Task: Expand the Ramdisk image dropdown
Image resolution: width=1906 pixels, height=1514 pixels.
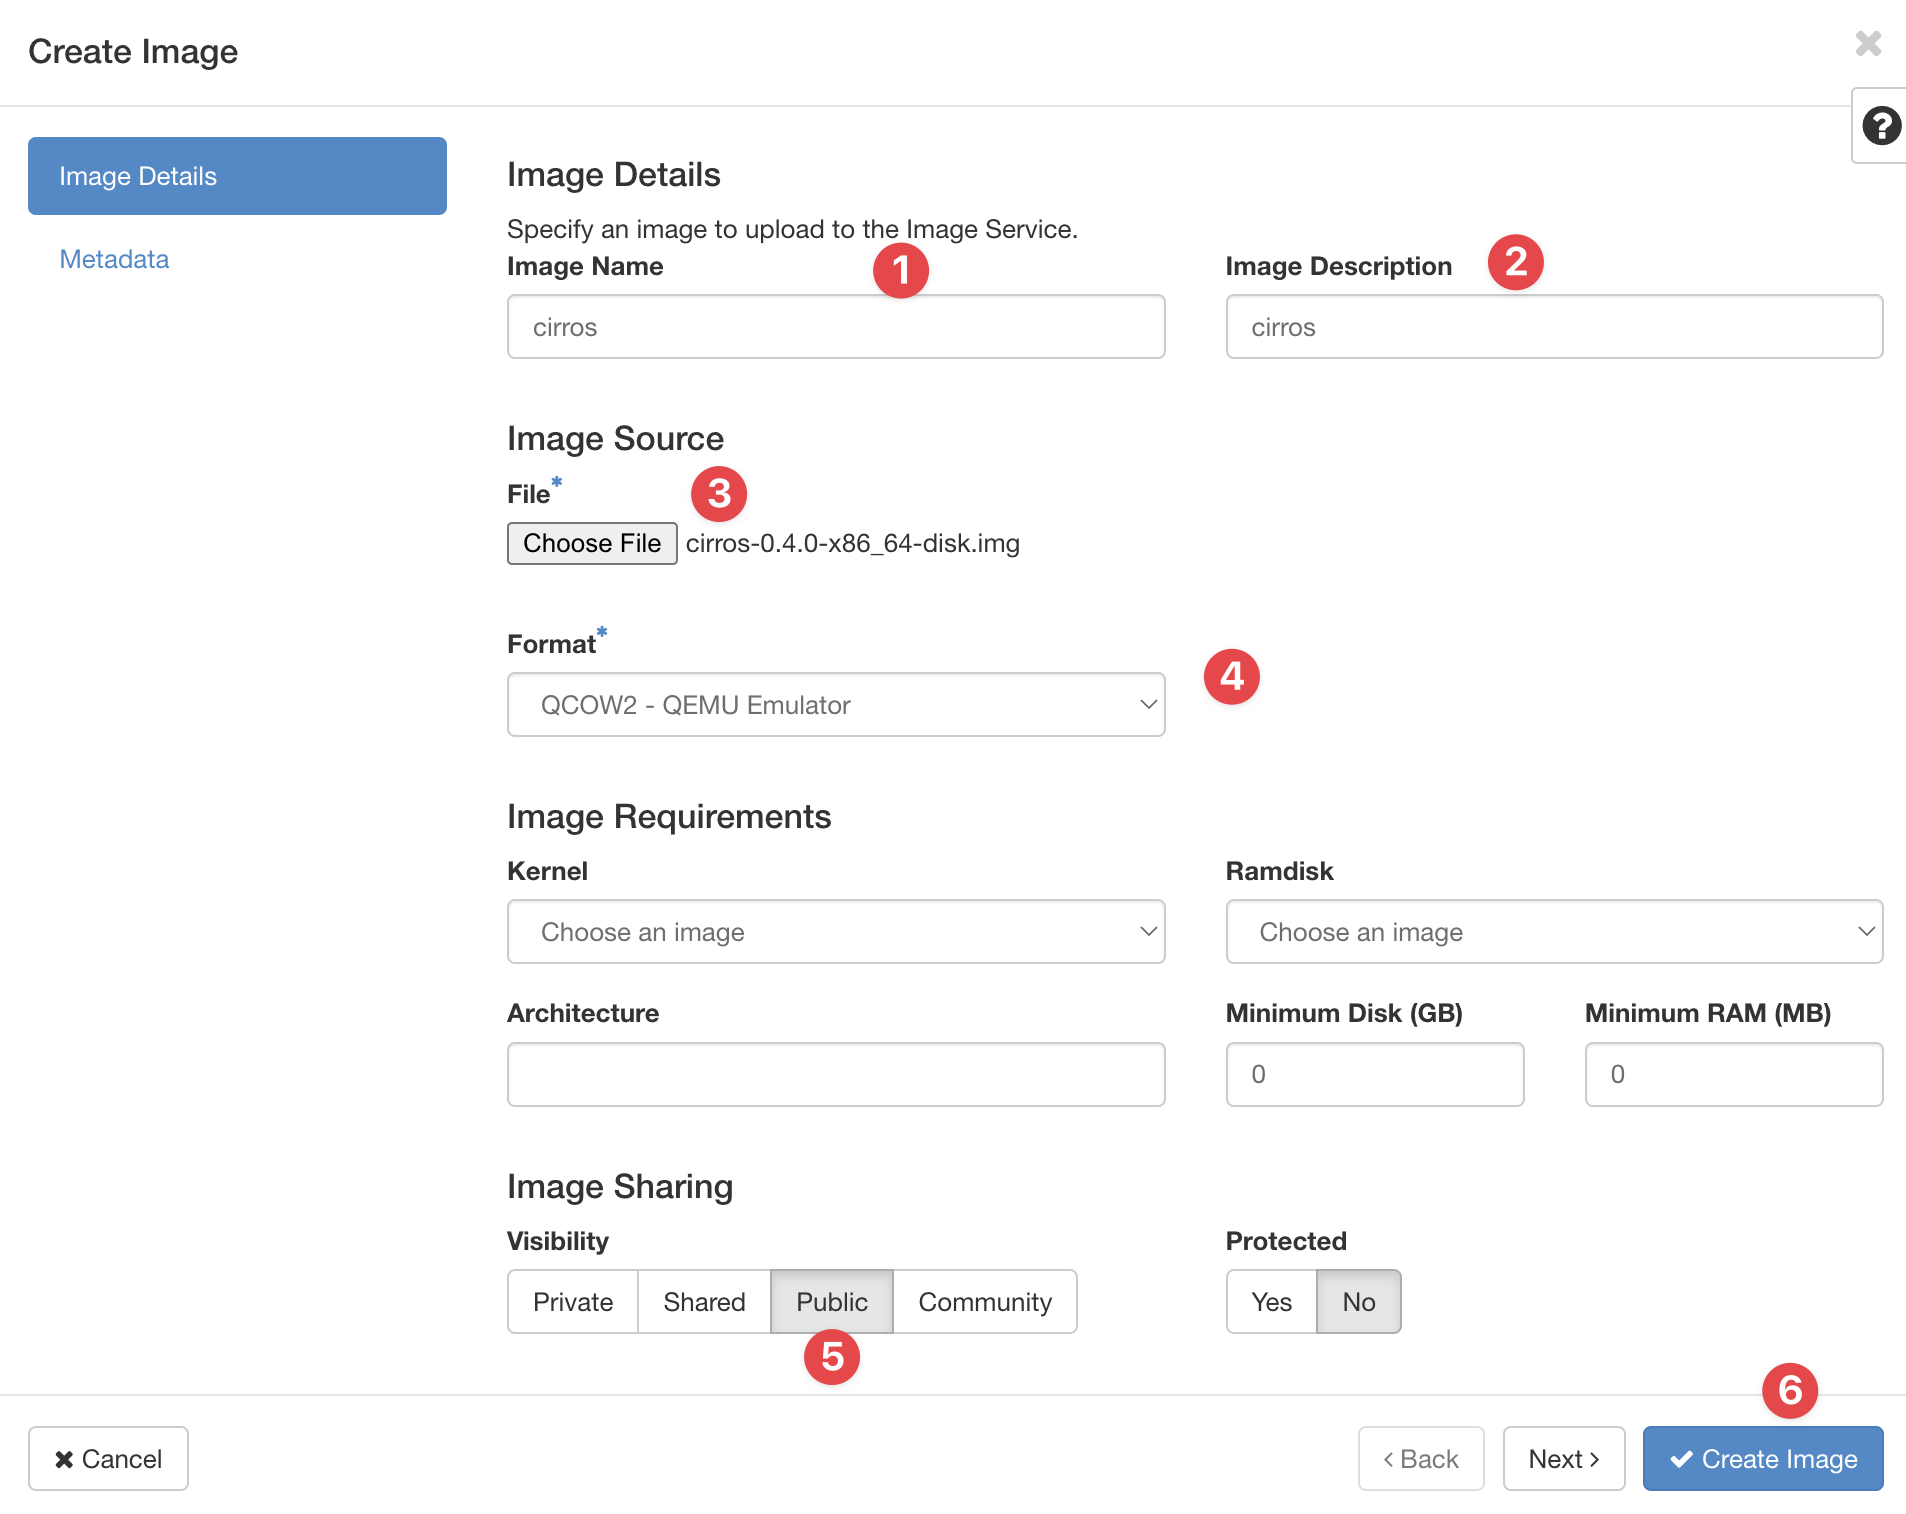Action: point(1553,931)
